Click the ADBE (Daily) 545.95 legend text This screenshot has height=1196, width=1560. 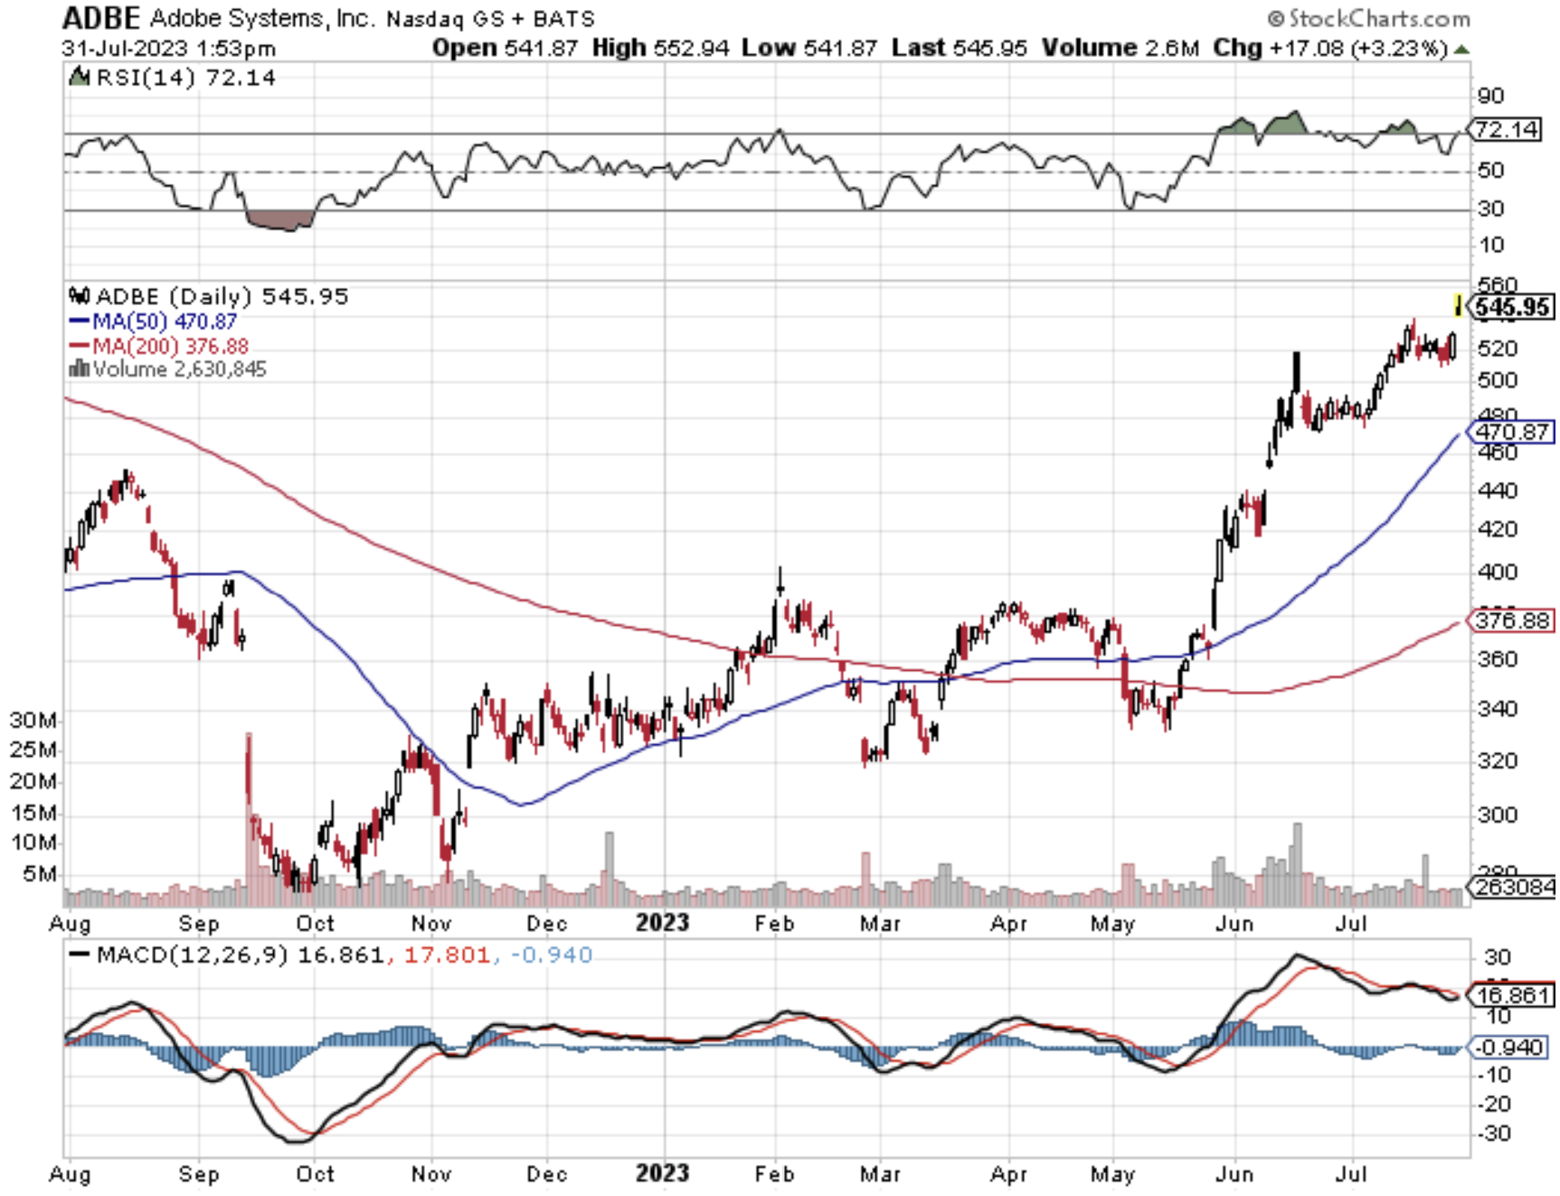click(x=222, y=296)
